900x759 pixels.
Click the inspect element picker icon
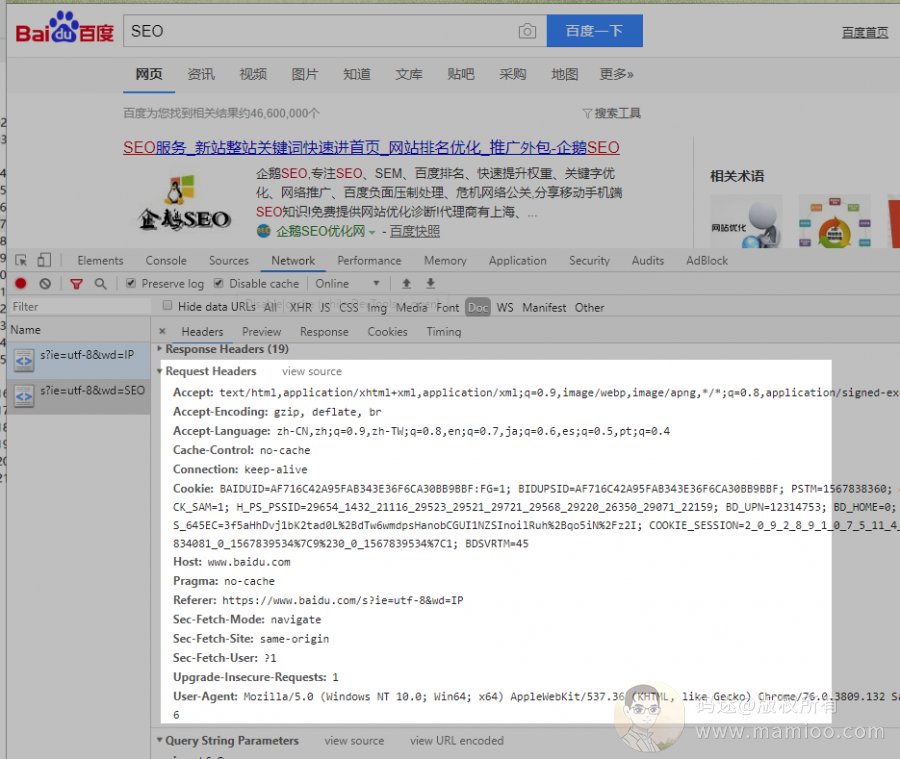coord(21,260)
